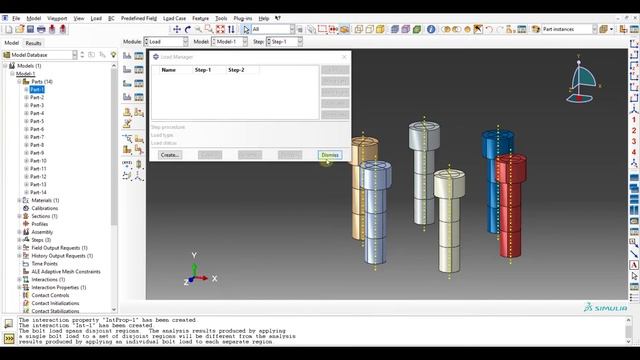Click the light bulb filter icon in model tree

point(113,55)
